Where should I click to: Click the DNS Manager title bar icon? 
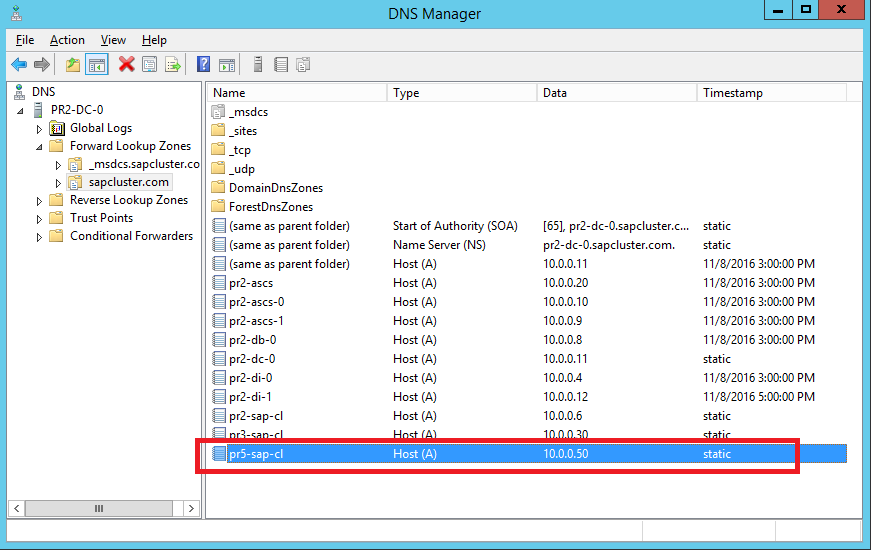[x=16, y=12]
